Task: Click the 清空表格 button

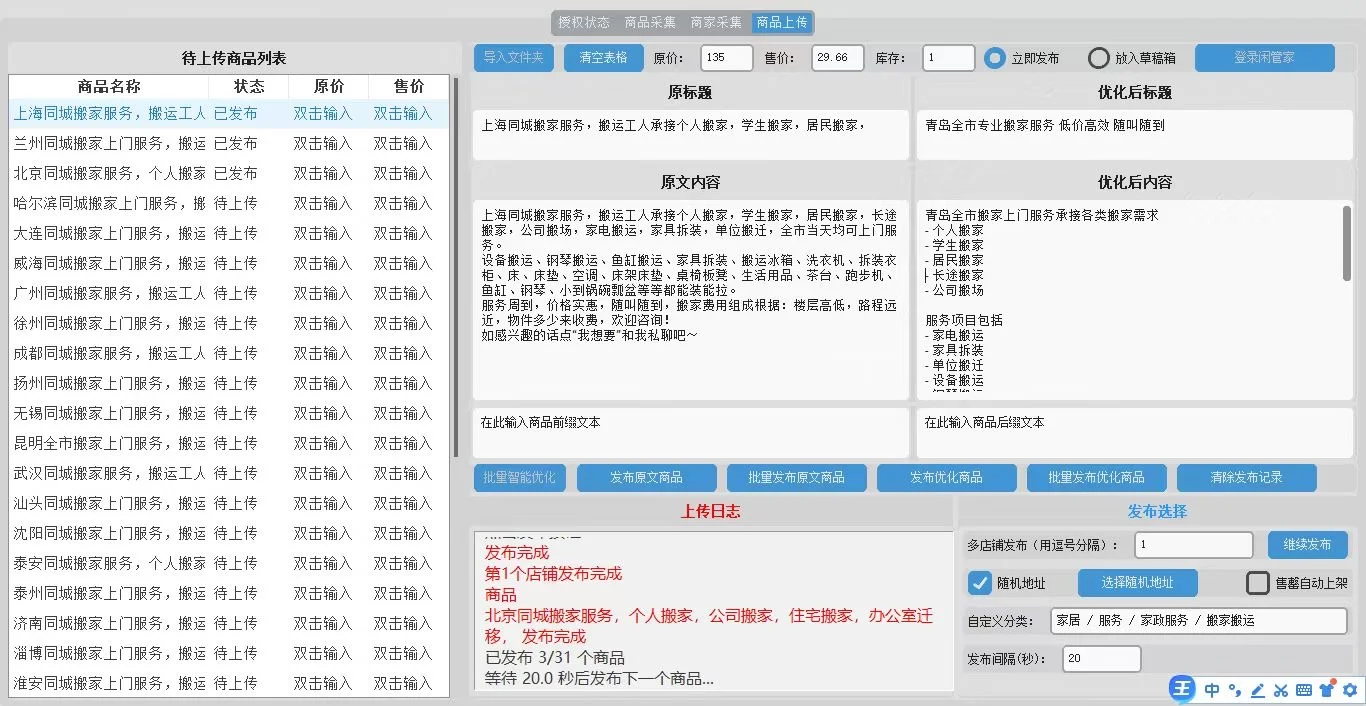Action: (602, 57)
